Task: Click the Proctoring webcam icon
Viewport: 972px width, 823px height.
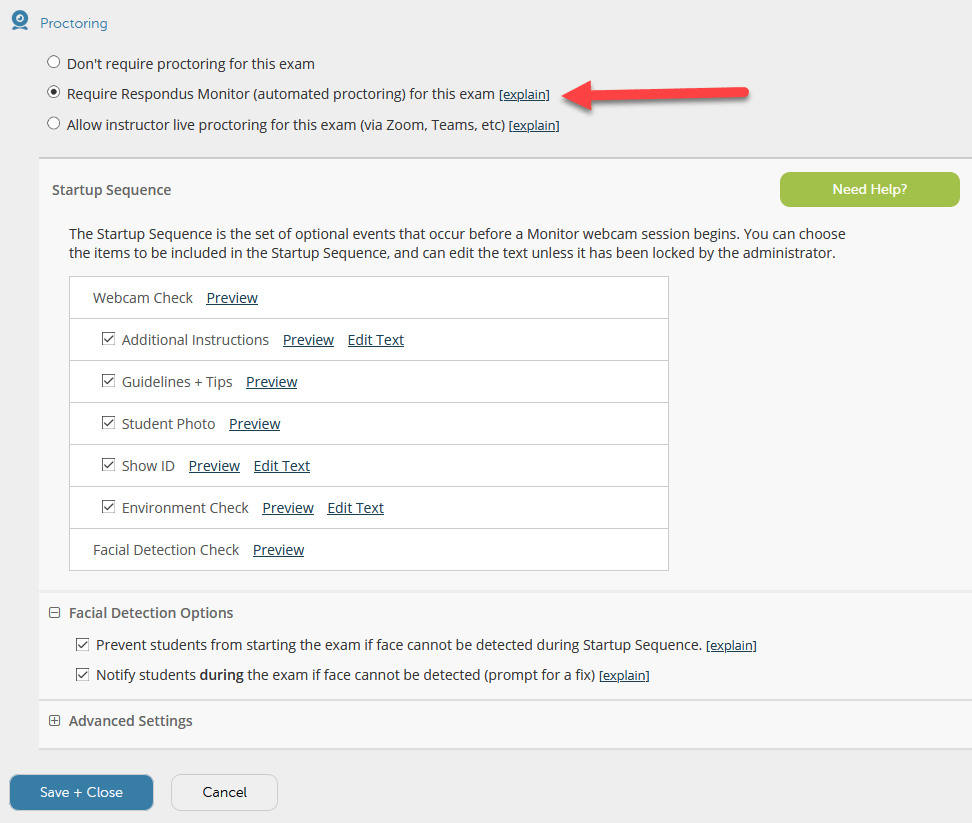Action: click(19, 21)
